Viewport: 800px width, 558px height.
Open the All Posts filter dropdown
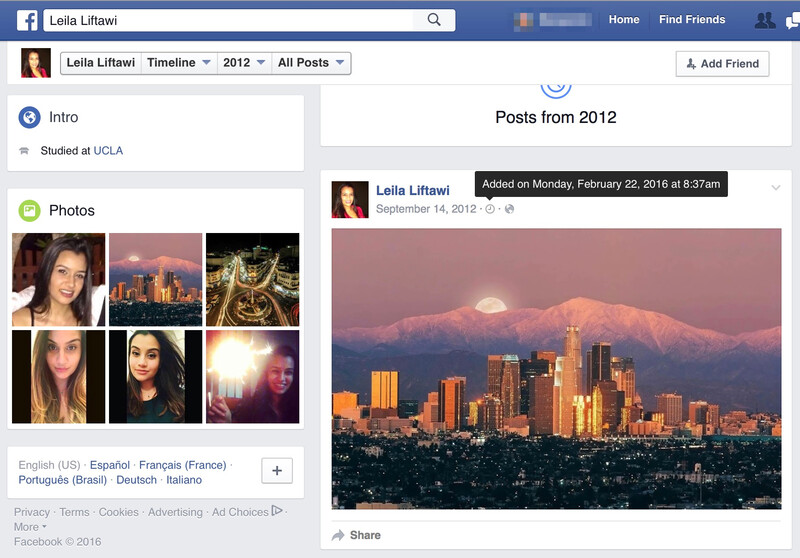click(x=311, y=63)
